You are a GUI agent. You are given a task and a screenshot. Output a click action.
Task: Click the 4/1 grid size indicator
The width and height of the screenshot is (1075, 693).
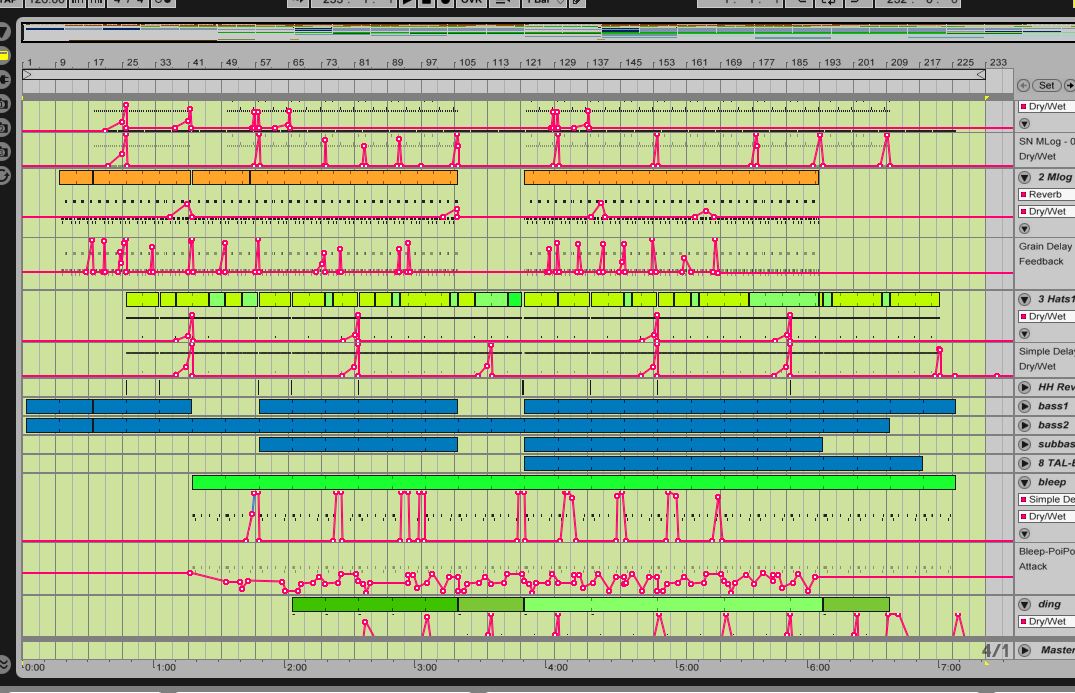pyautogui.click(x=995, y=651)
